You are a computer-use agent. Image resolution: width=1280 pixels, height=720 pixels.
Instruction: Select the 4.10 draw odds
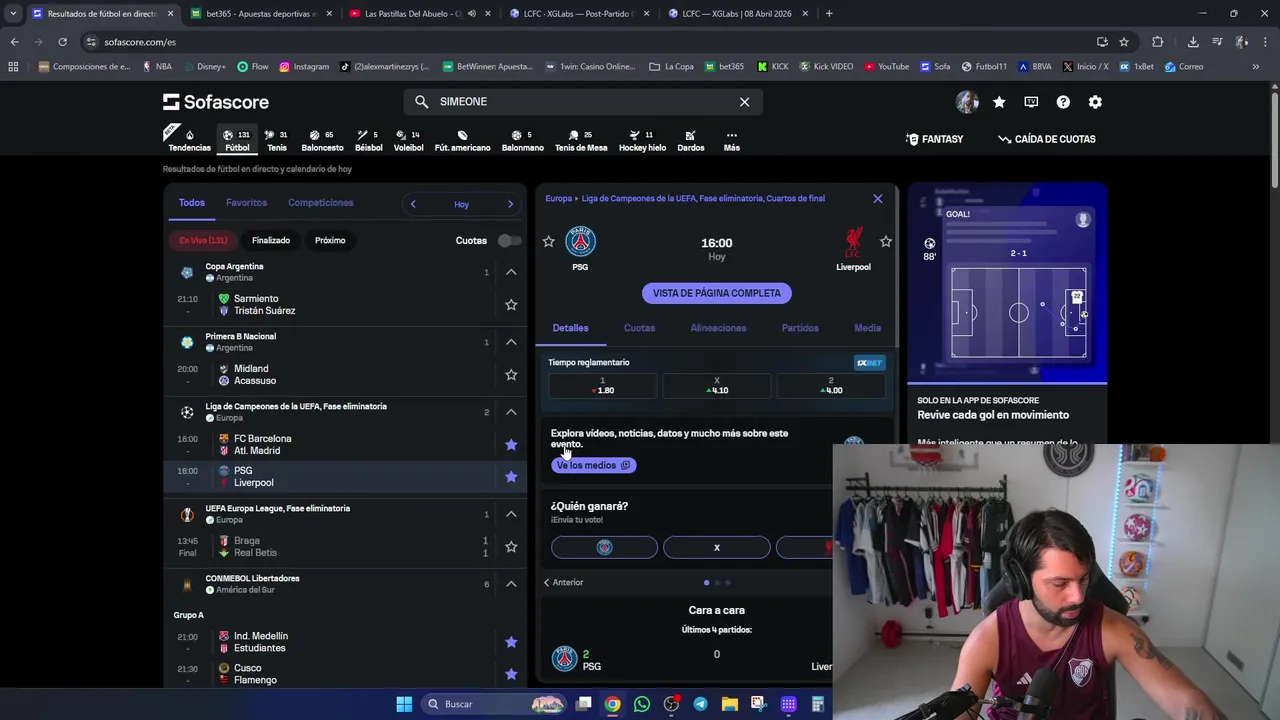point(717,385)
